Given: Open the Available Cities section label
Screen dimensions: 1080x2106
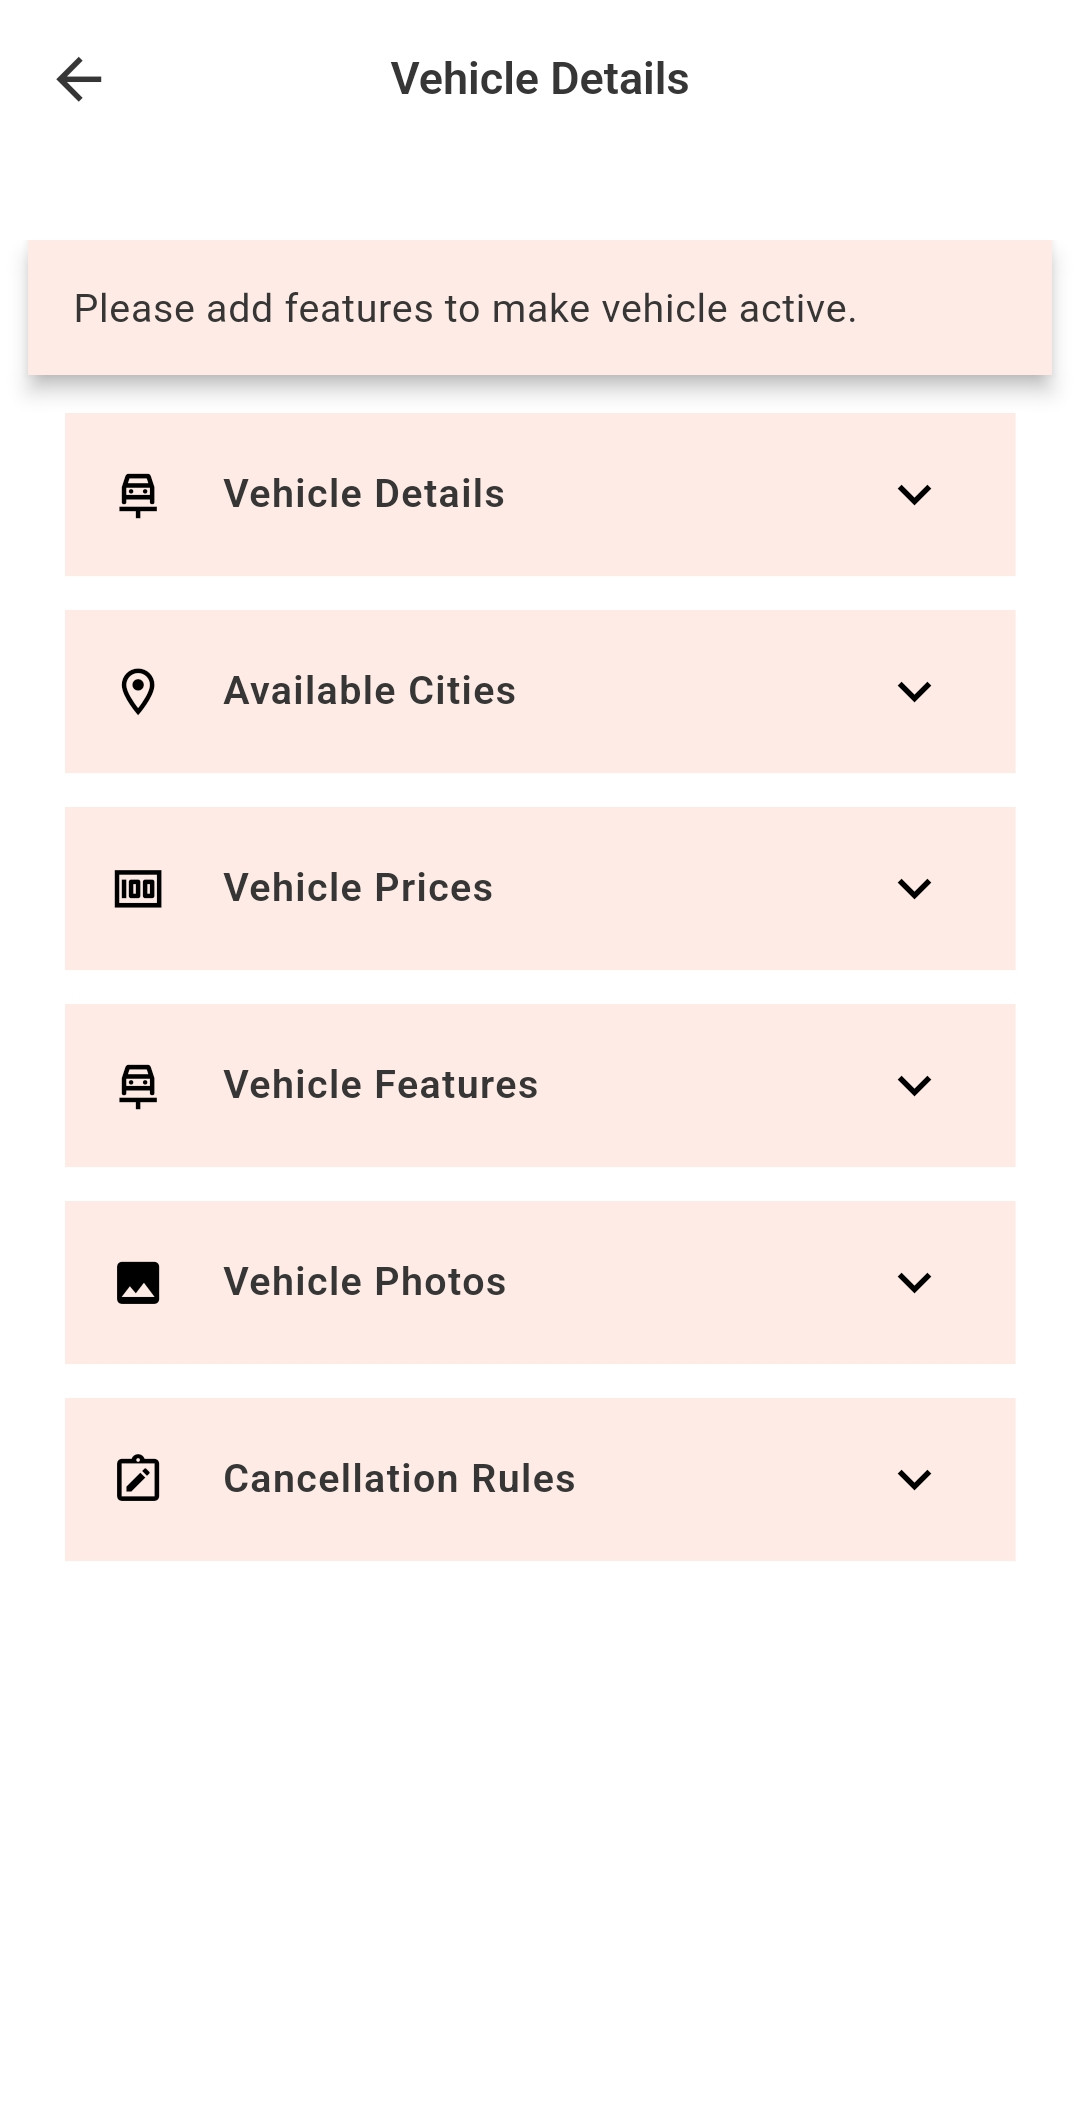Looking at the screenshot, I should (369, 691).
